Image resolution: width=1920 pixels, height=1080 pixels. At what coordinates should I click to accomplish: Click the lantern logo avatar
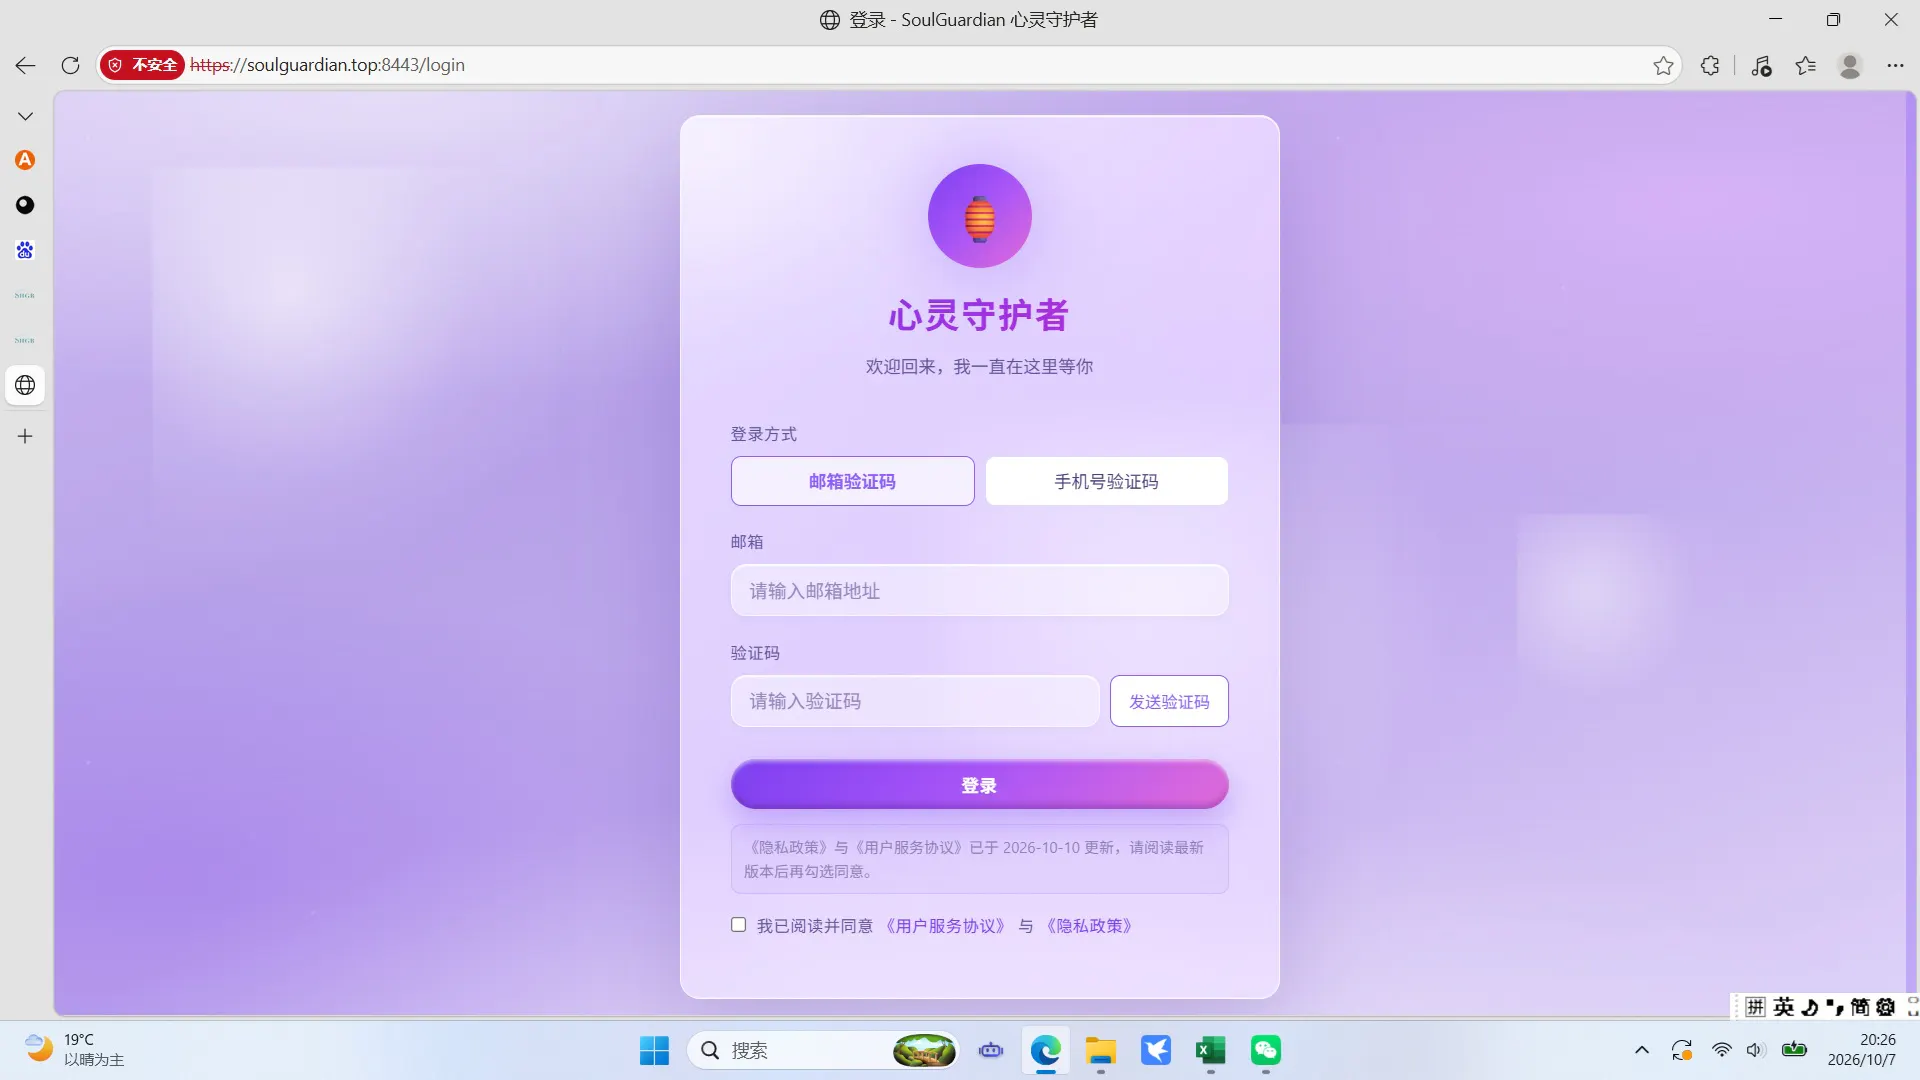(x=980, y=216)
